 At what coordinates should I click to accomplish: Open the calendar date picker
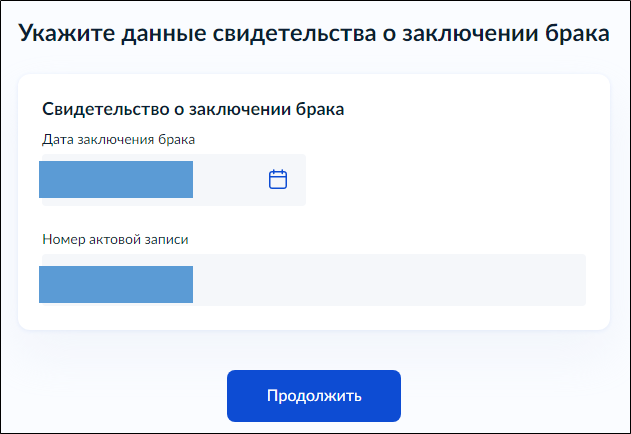click(x=278, y=180)
